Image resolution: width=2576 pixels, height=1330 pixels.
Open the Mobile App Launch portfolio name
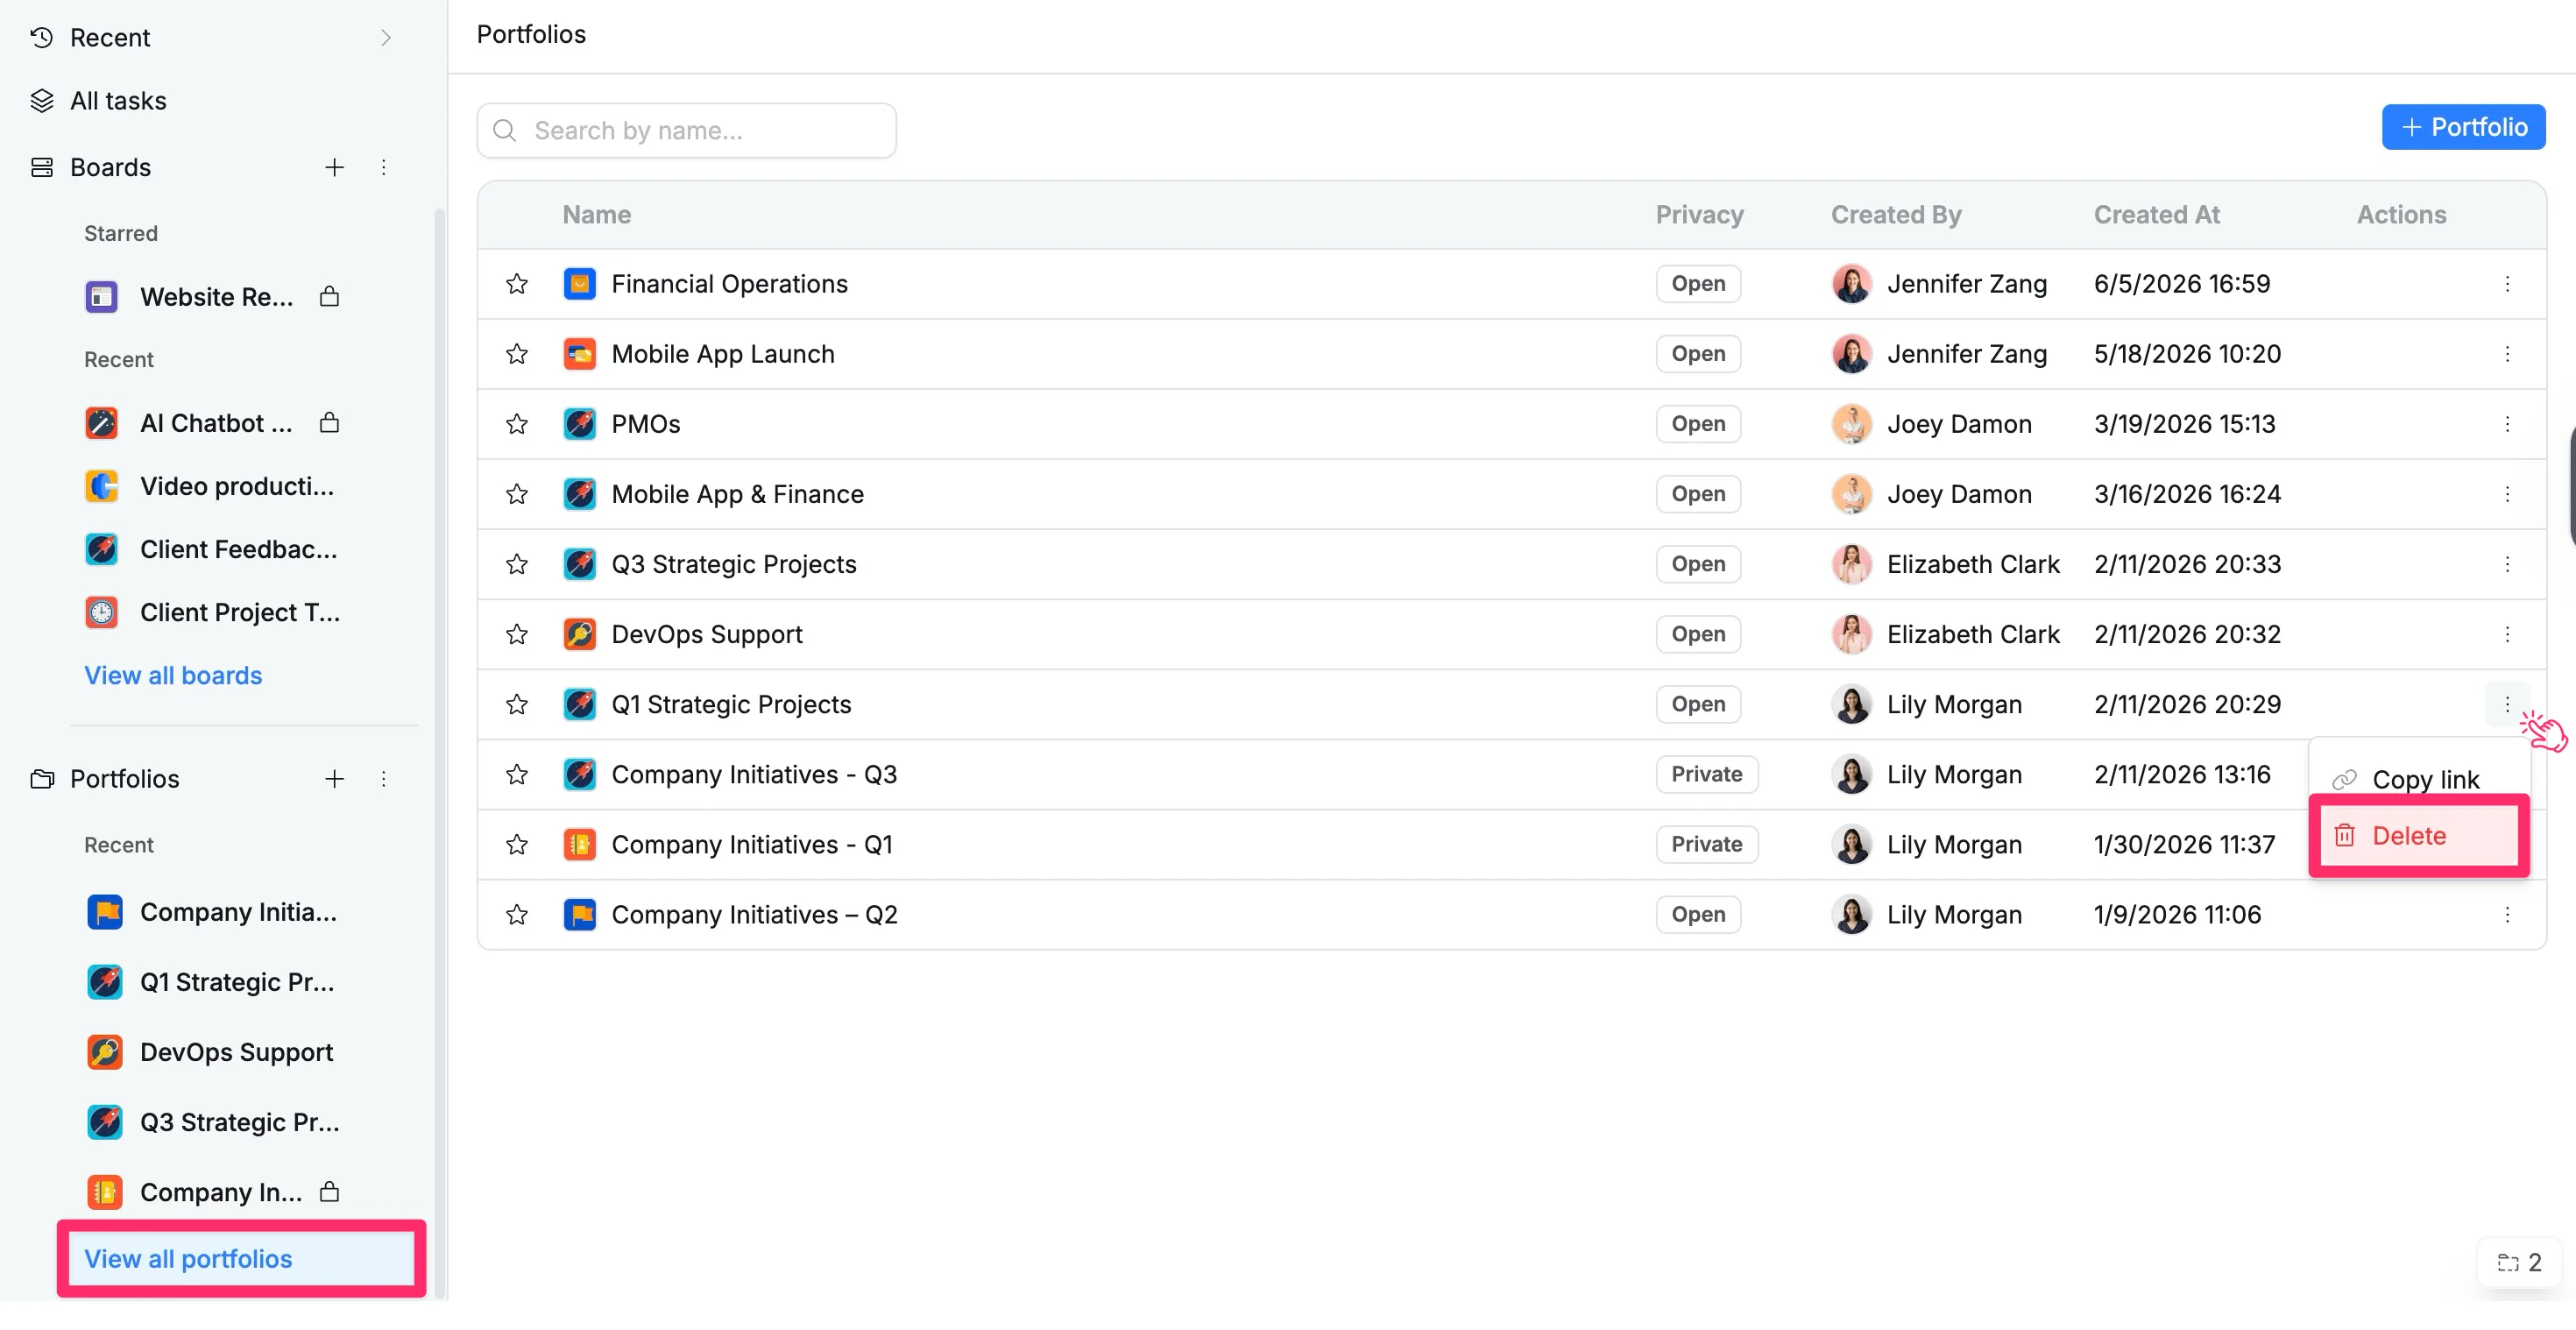722,354
